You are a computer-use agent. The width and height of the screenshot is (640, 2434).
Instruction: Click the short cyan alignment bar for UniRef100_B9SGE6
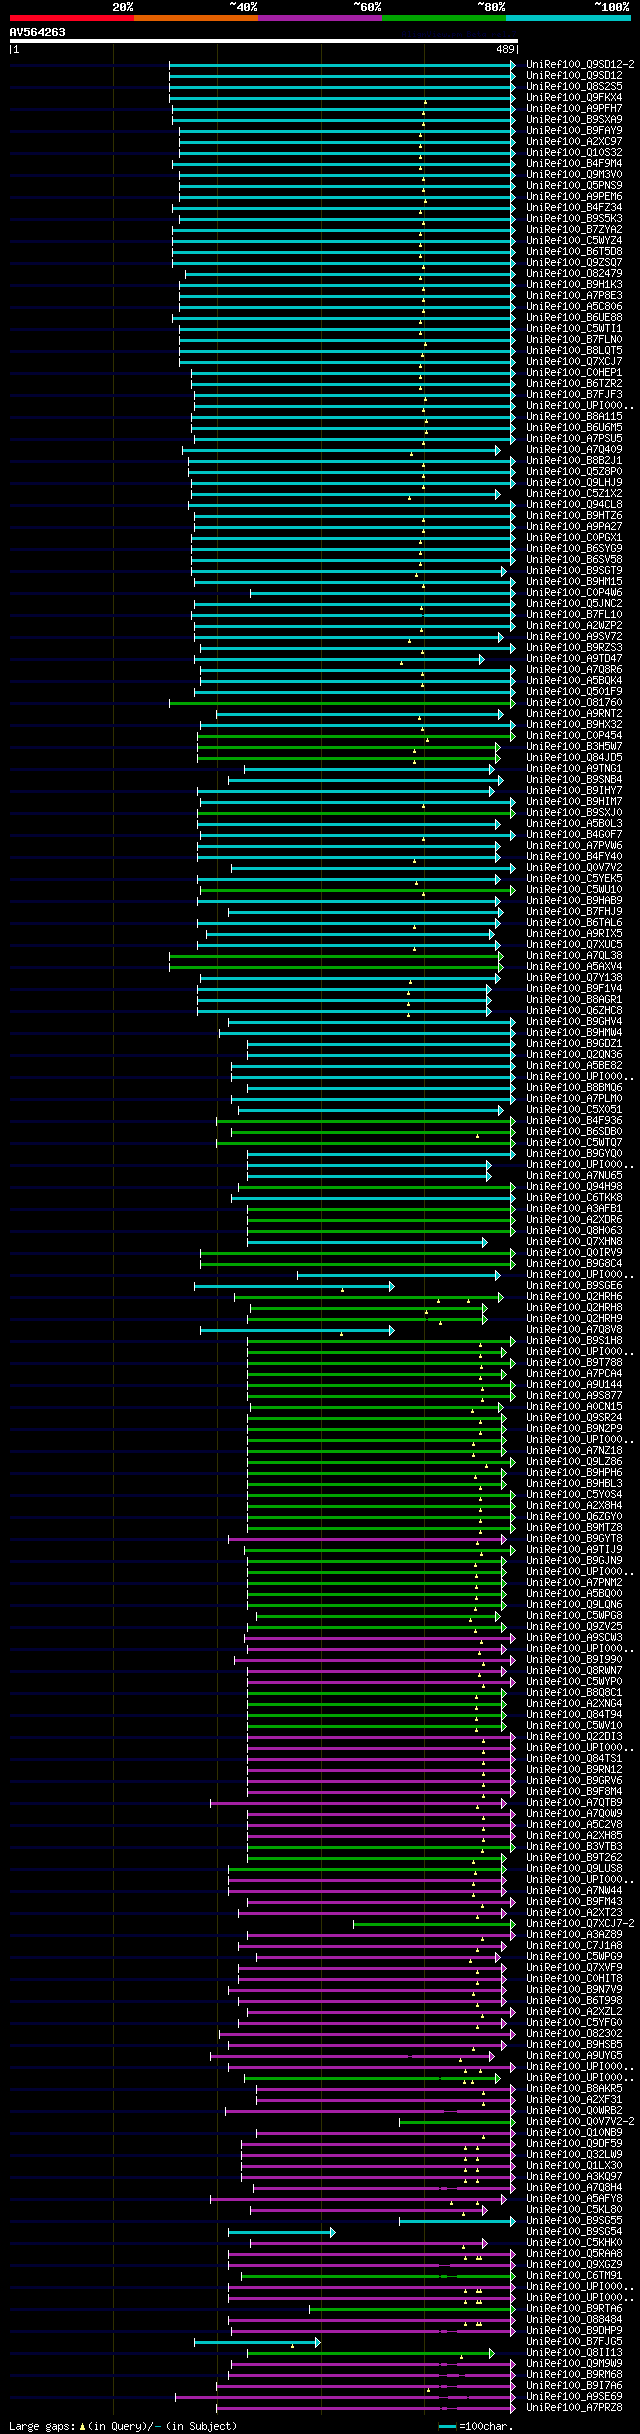[x=294, y=1286]
